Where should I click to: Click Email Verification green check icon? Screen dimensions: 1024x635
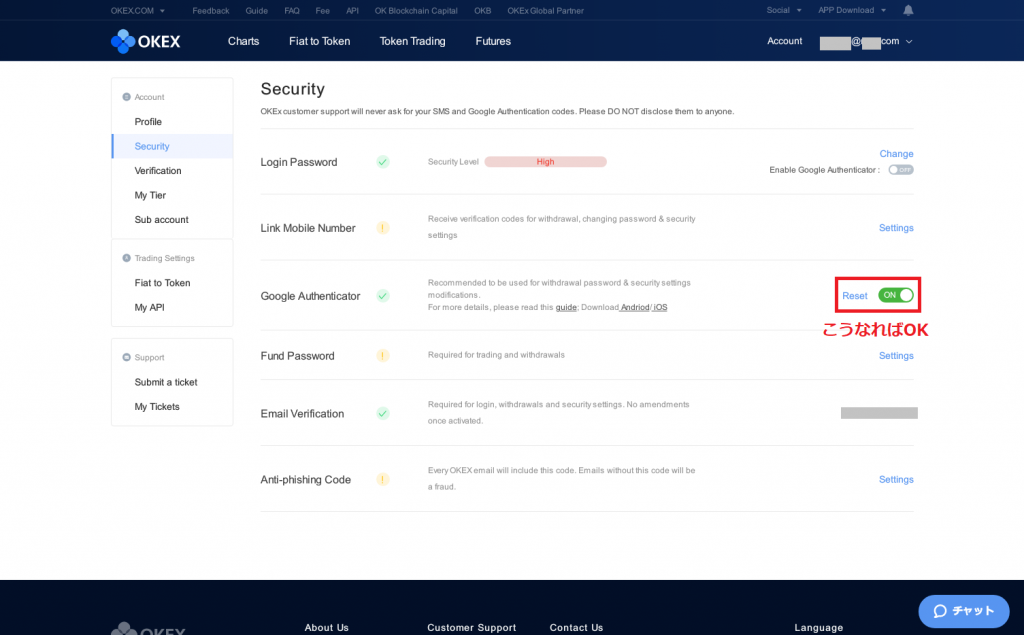[383, 414]
